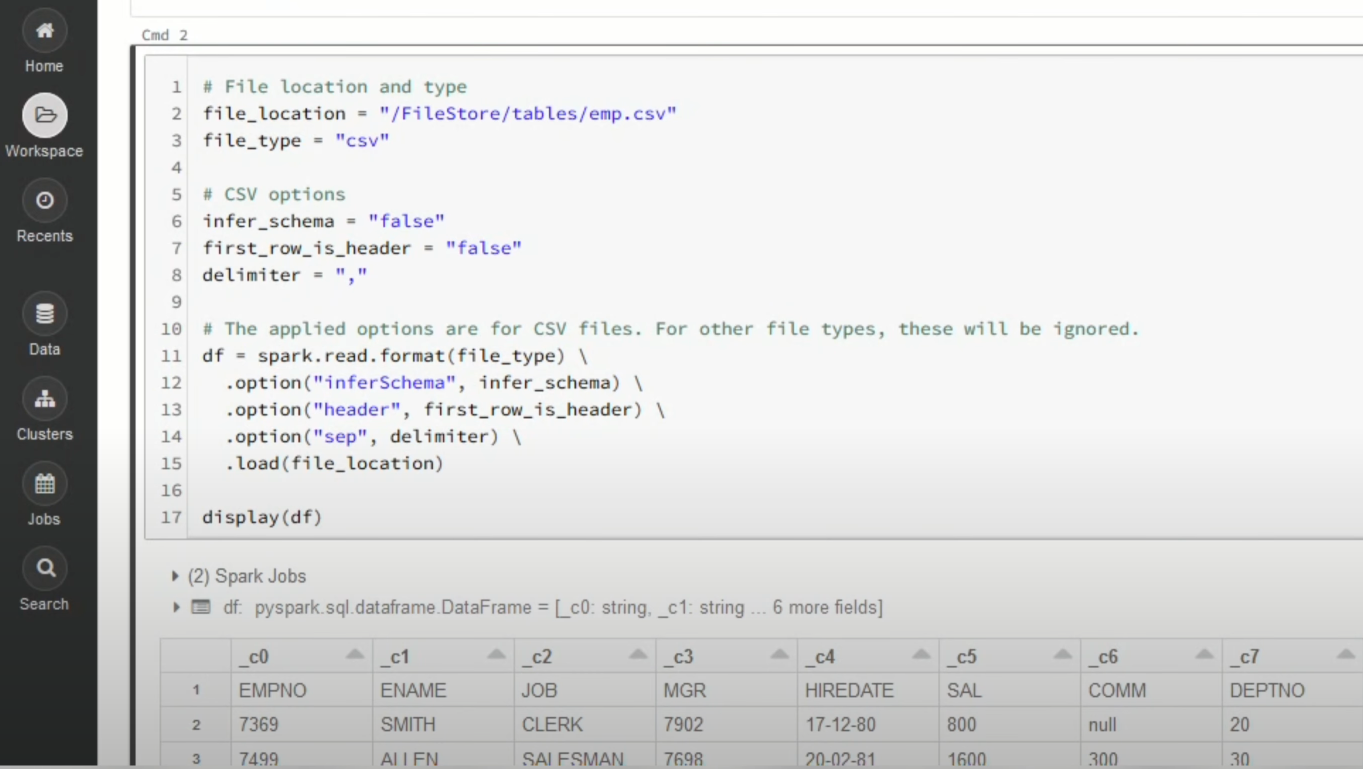Click the display(df) line
1363x769 pixels.
click(x=262, y=517)
